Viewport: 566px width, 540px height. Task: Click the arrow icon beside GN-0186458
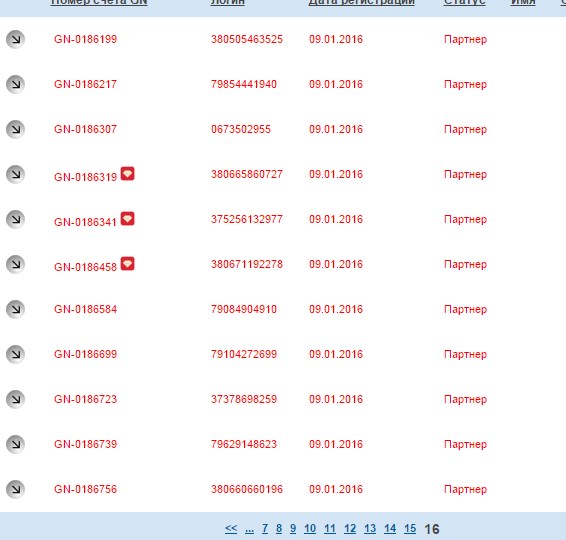(x=15, y=264)
